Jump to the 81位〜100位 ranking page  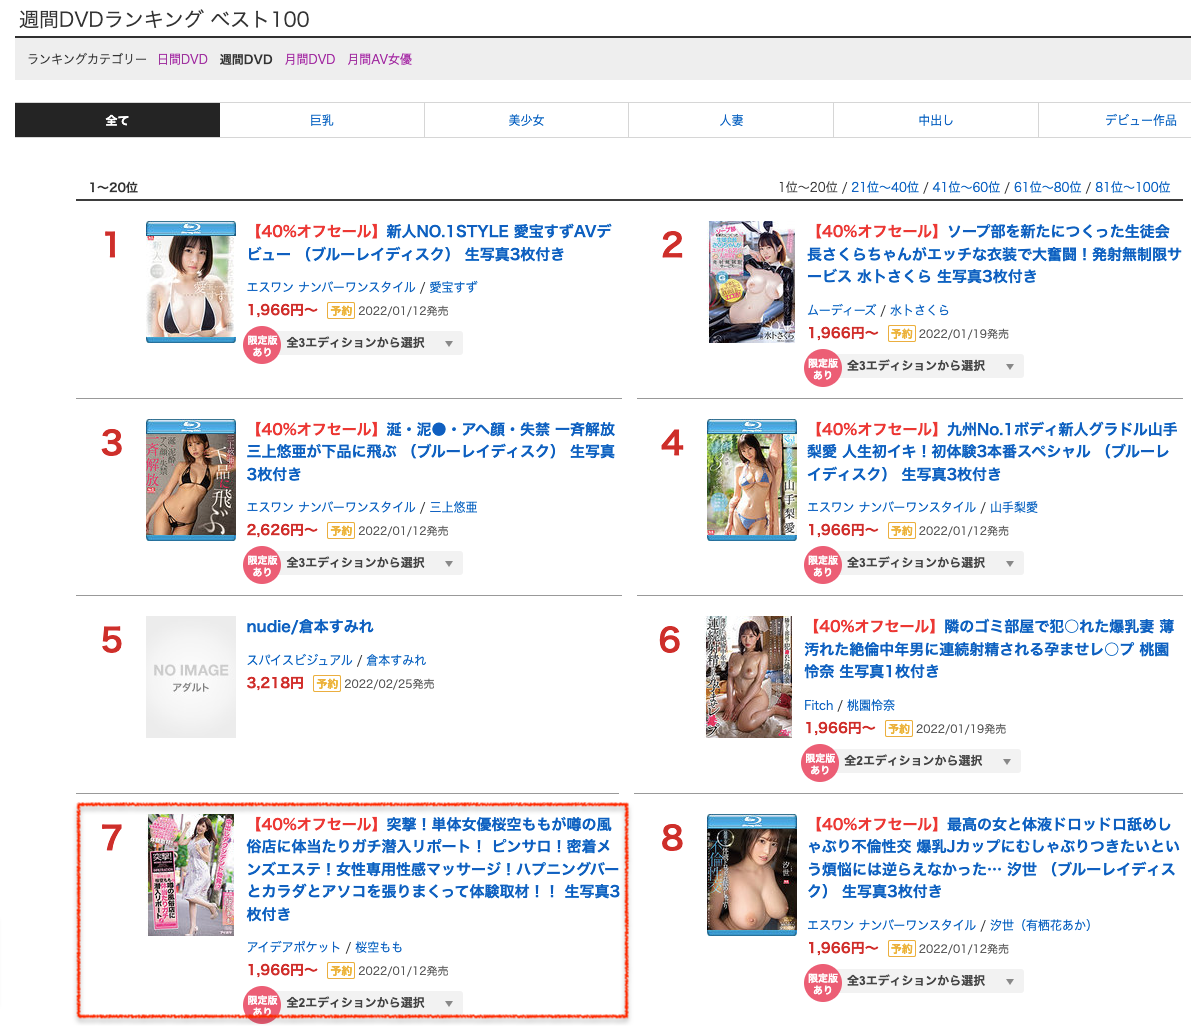point(1132,187)
